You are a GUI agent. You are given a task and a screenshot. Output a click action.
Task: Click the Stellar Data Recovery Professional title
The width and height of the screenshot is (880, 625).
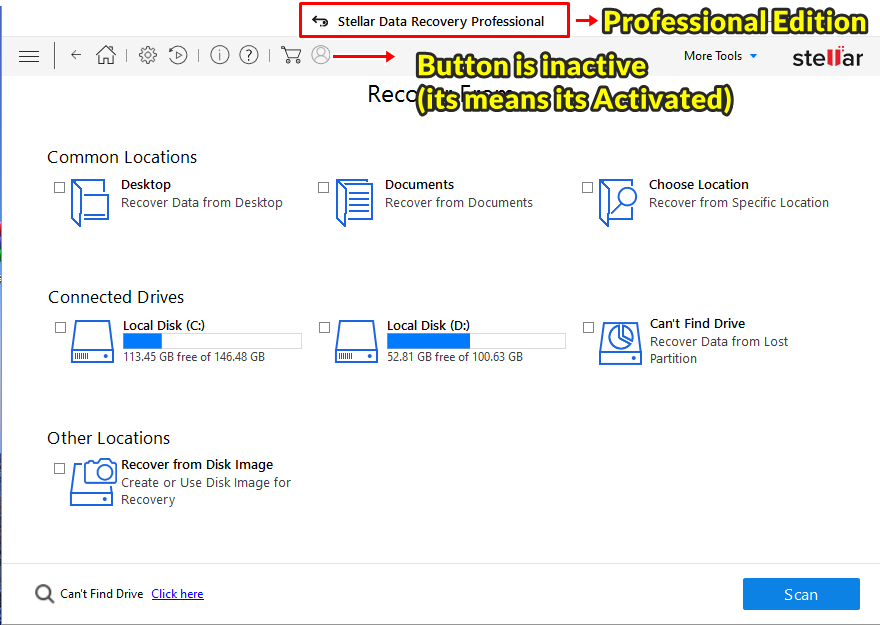pos(441,21)
